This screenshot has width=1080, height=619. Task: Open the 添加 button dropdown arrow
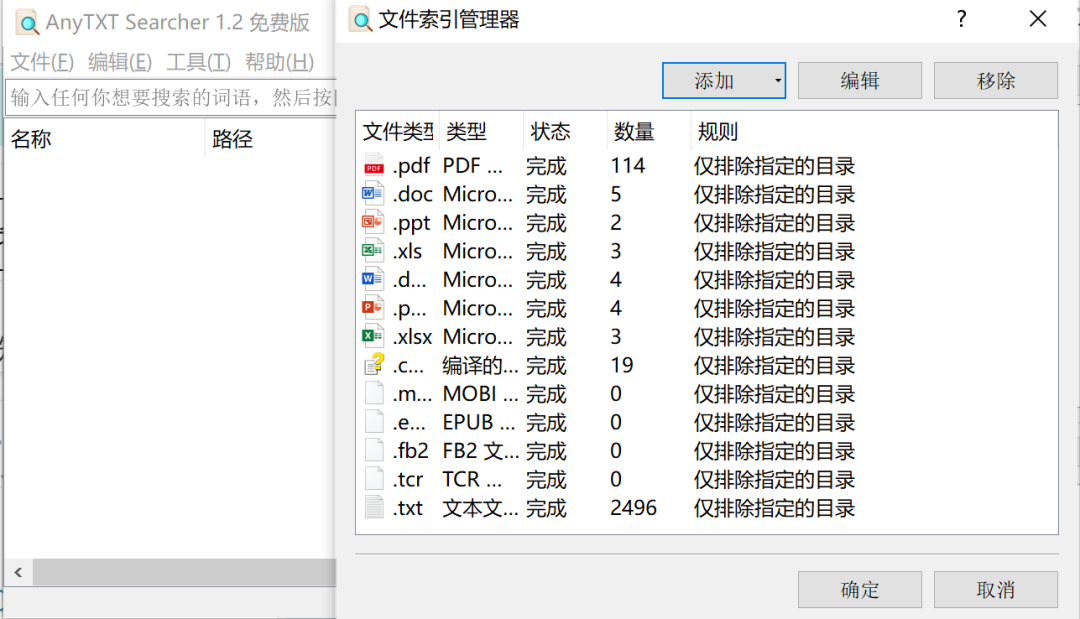pos(778,81)
